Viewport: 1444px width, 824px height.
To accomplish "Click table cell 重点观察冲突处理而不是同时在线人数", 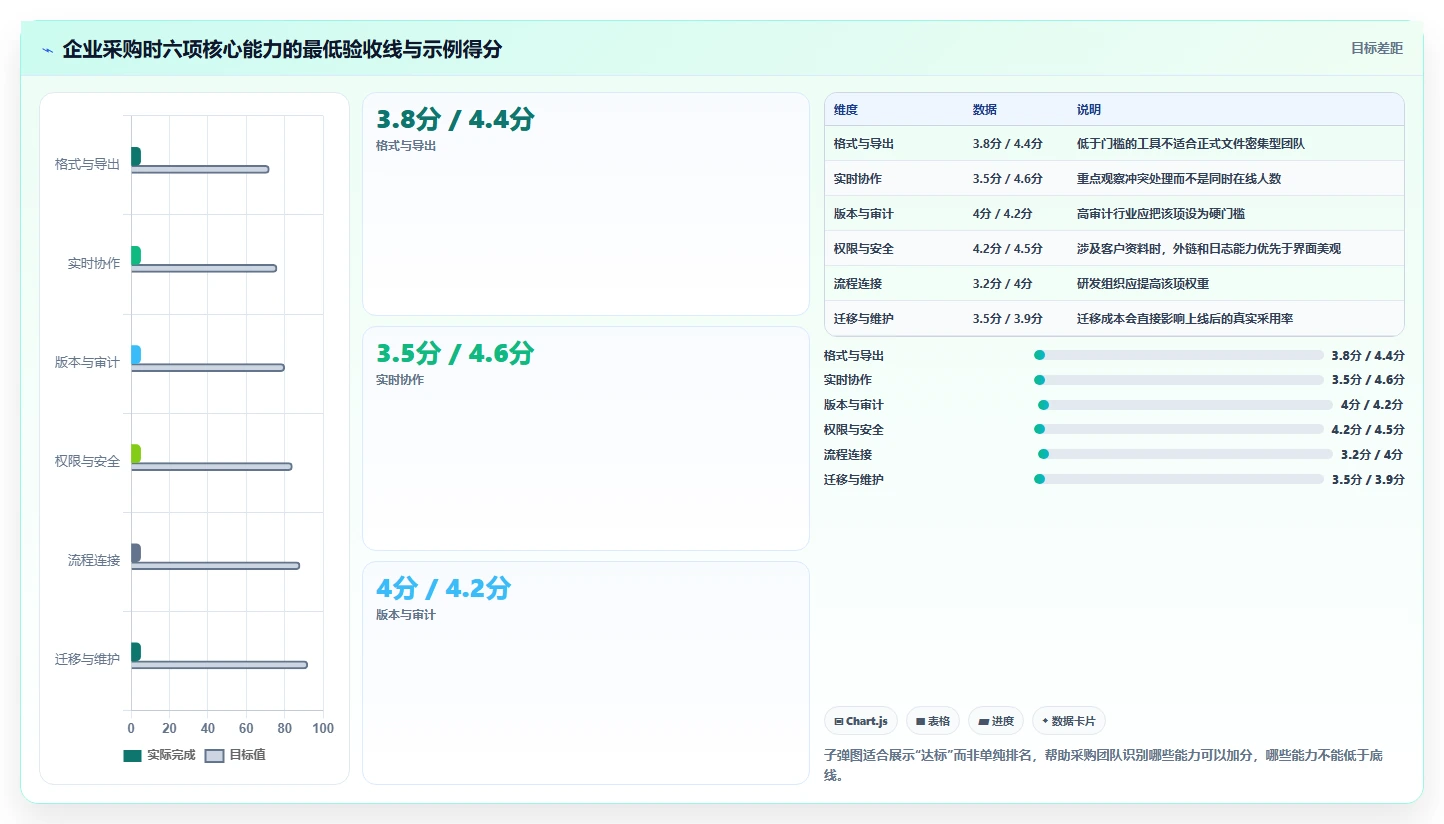I will point(1179,179).
